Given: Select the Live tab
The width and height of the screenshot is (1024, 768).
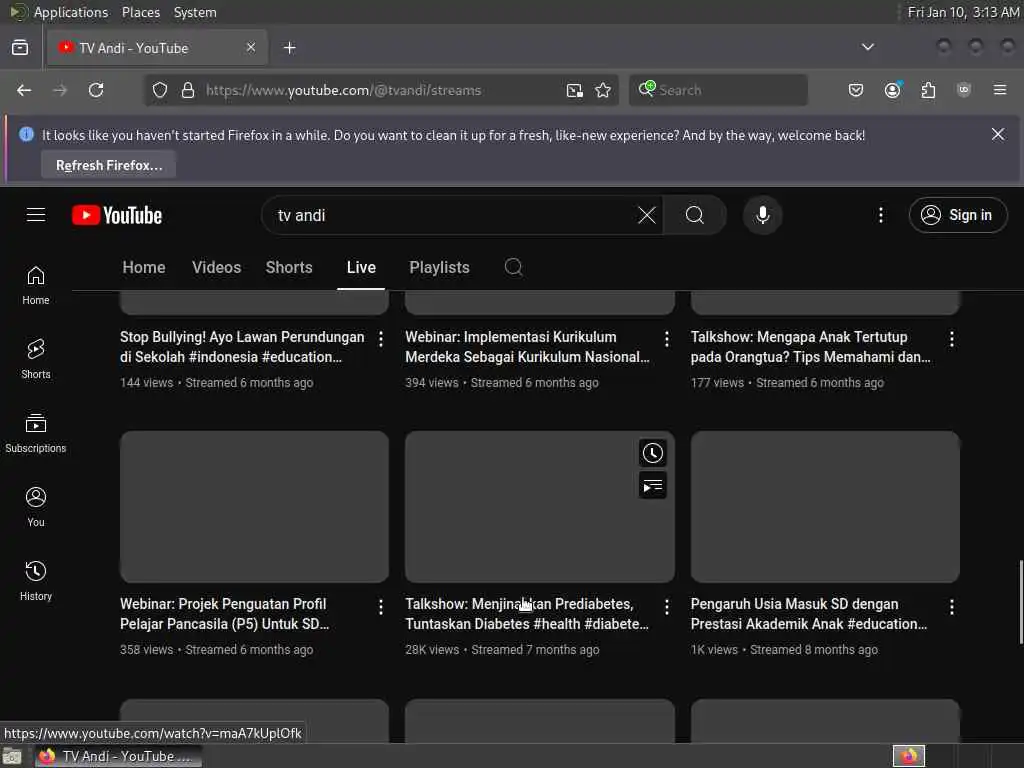Looking at the screenshot, I should click(361, 267).
